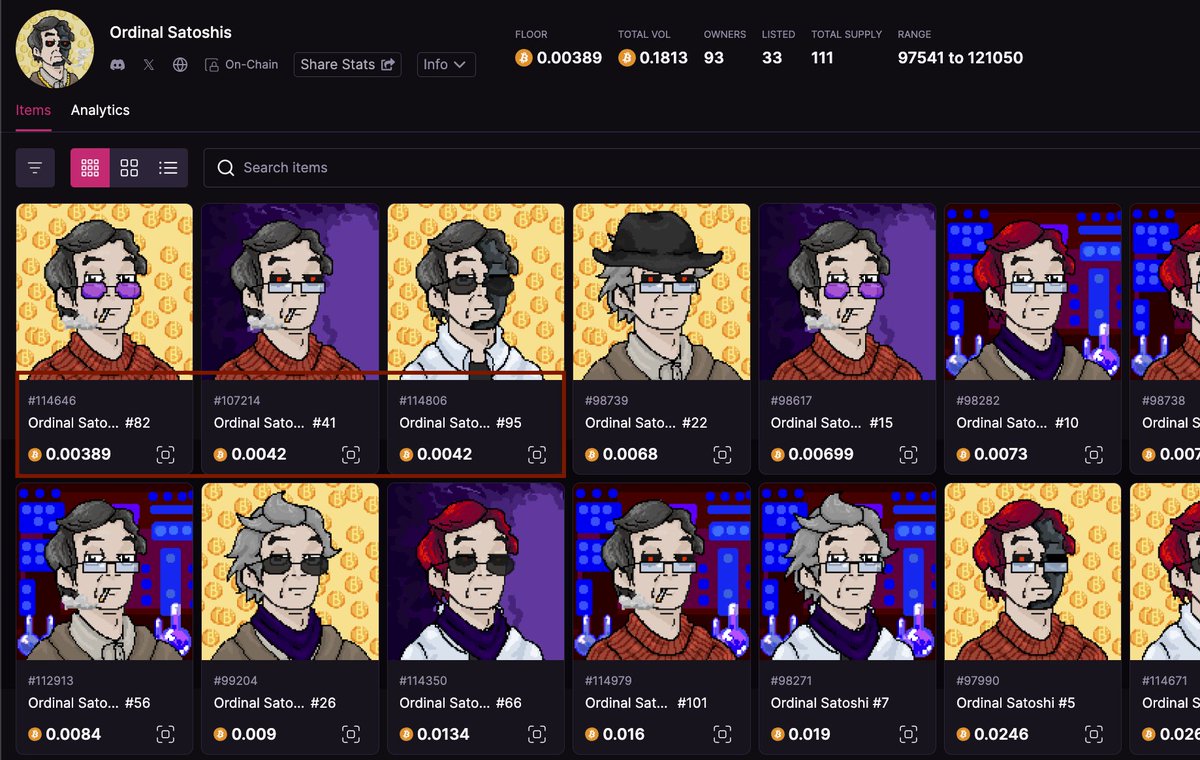Click the scan icon on item #22
Viewport: 1200px width, 760px height.
coord(722,455)
